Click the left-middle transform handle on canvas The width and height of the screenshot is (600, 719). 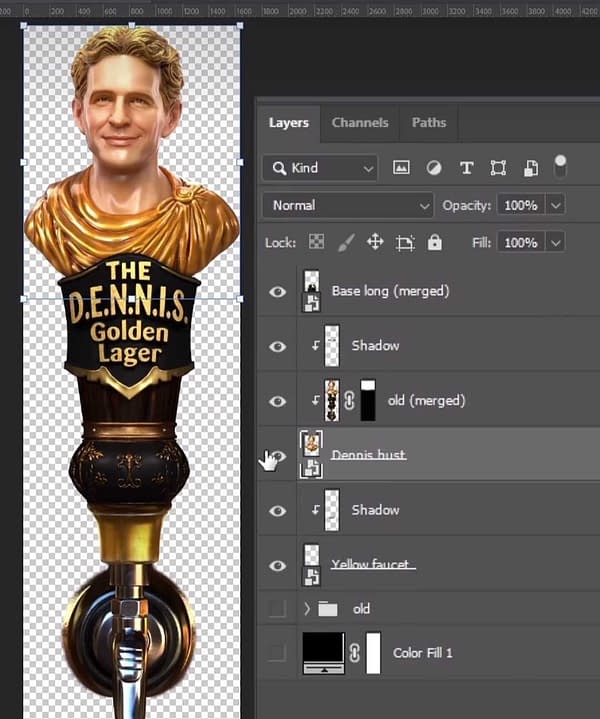[x=24, y=162]
